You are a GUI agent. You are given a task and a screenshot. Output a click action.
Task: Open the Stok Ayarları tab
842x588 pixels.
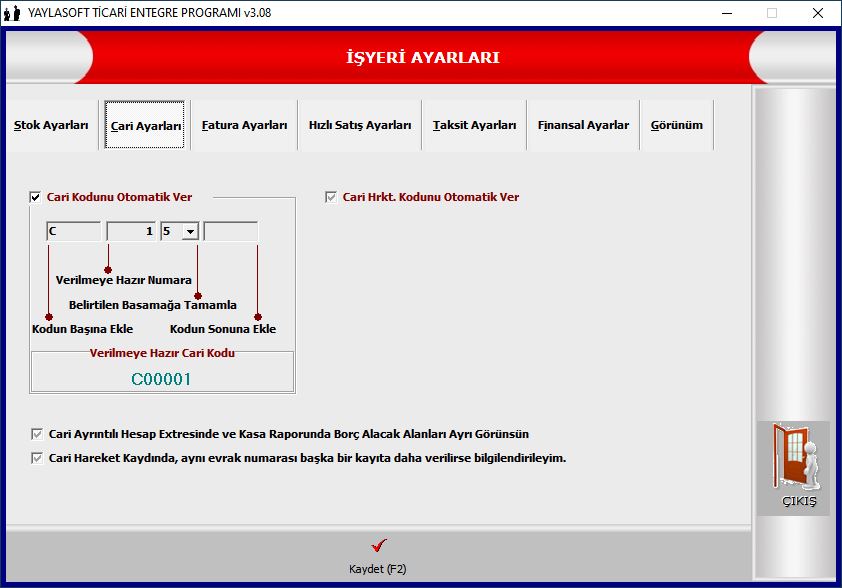point(51,125)
